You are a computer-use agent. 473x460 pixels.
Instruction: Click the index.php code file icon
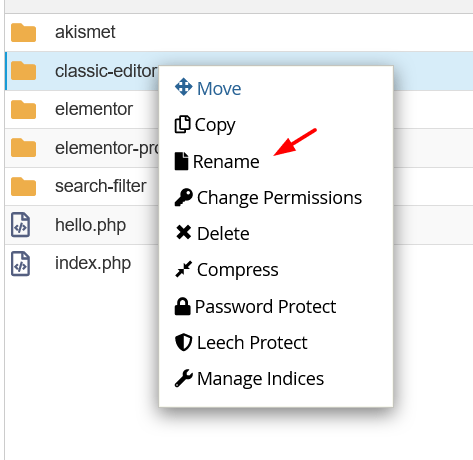coord(21,264)
